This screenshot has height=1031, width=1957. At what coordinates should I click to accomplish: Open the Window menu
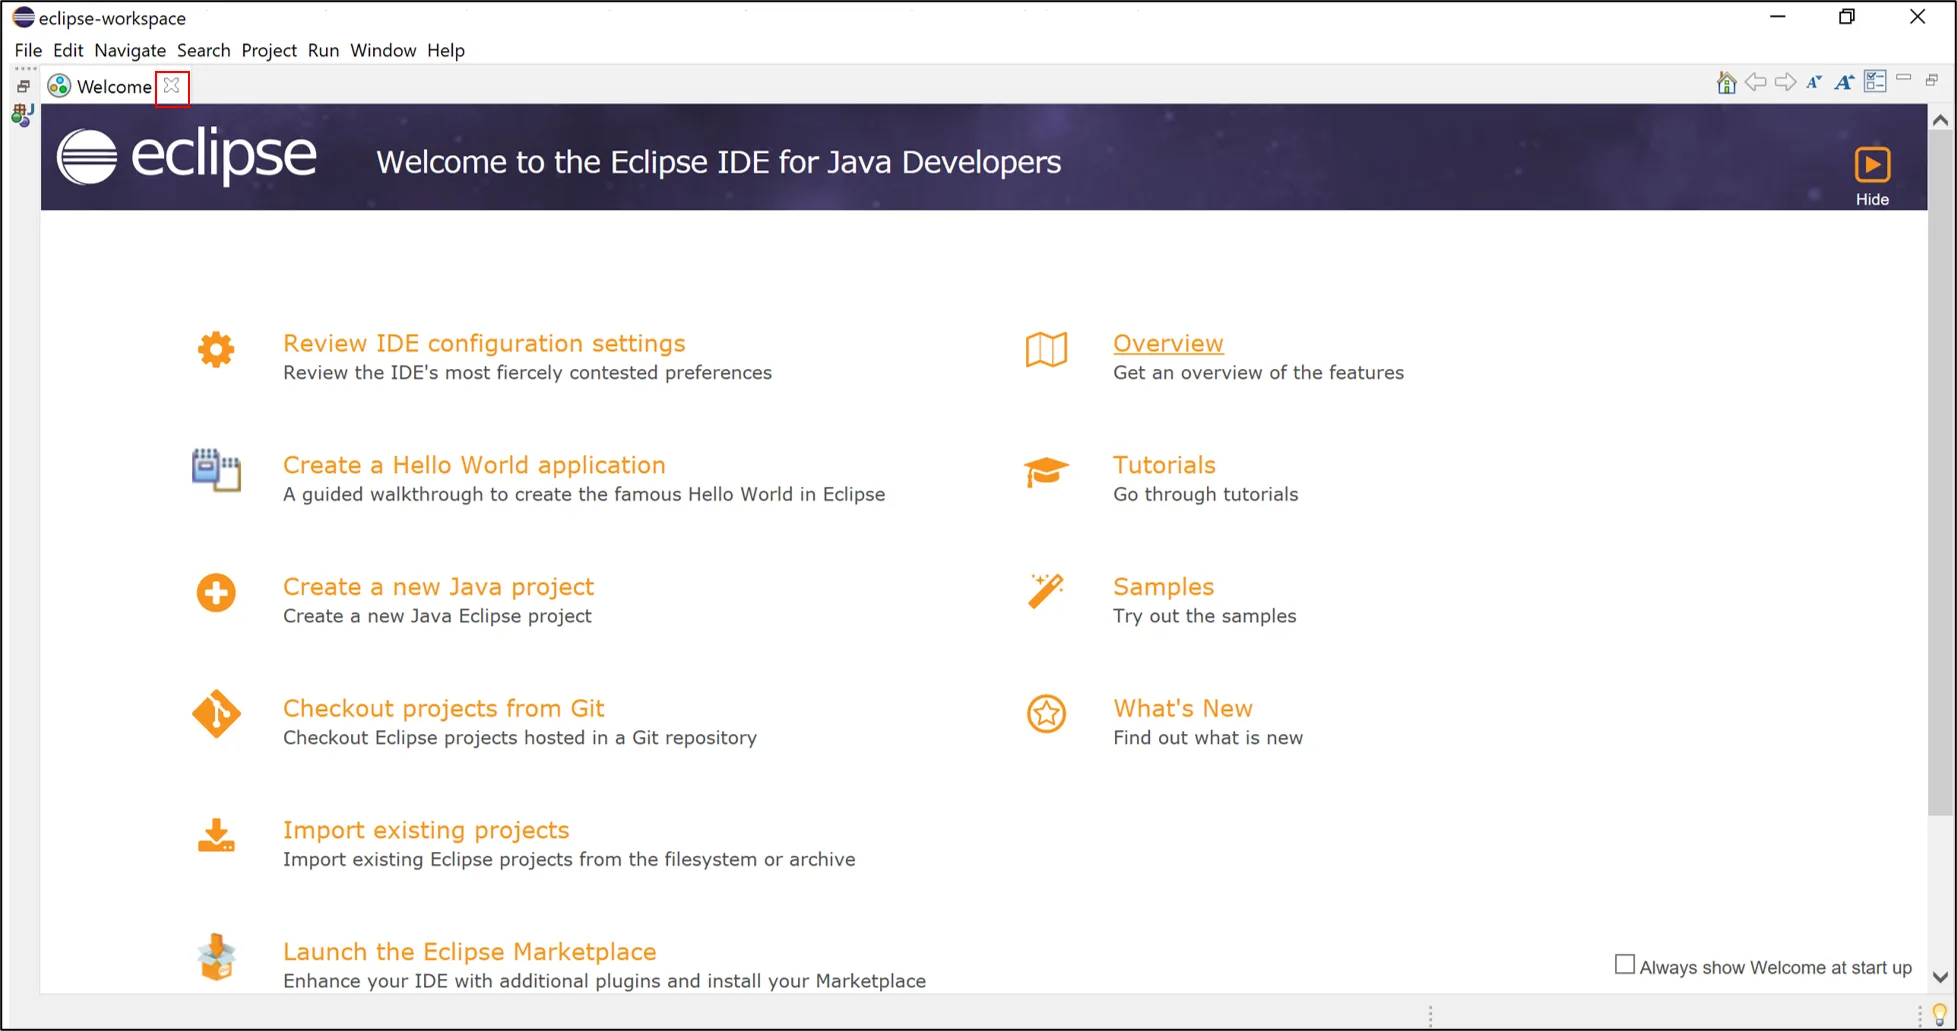coord(383,50)
